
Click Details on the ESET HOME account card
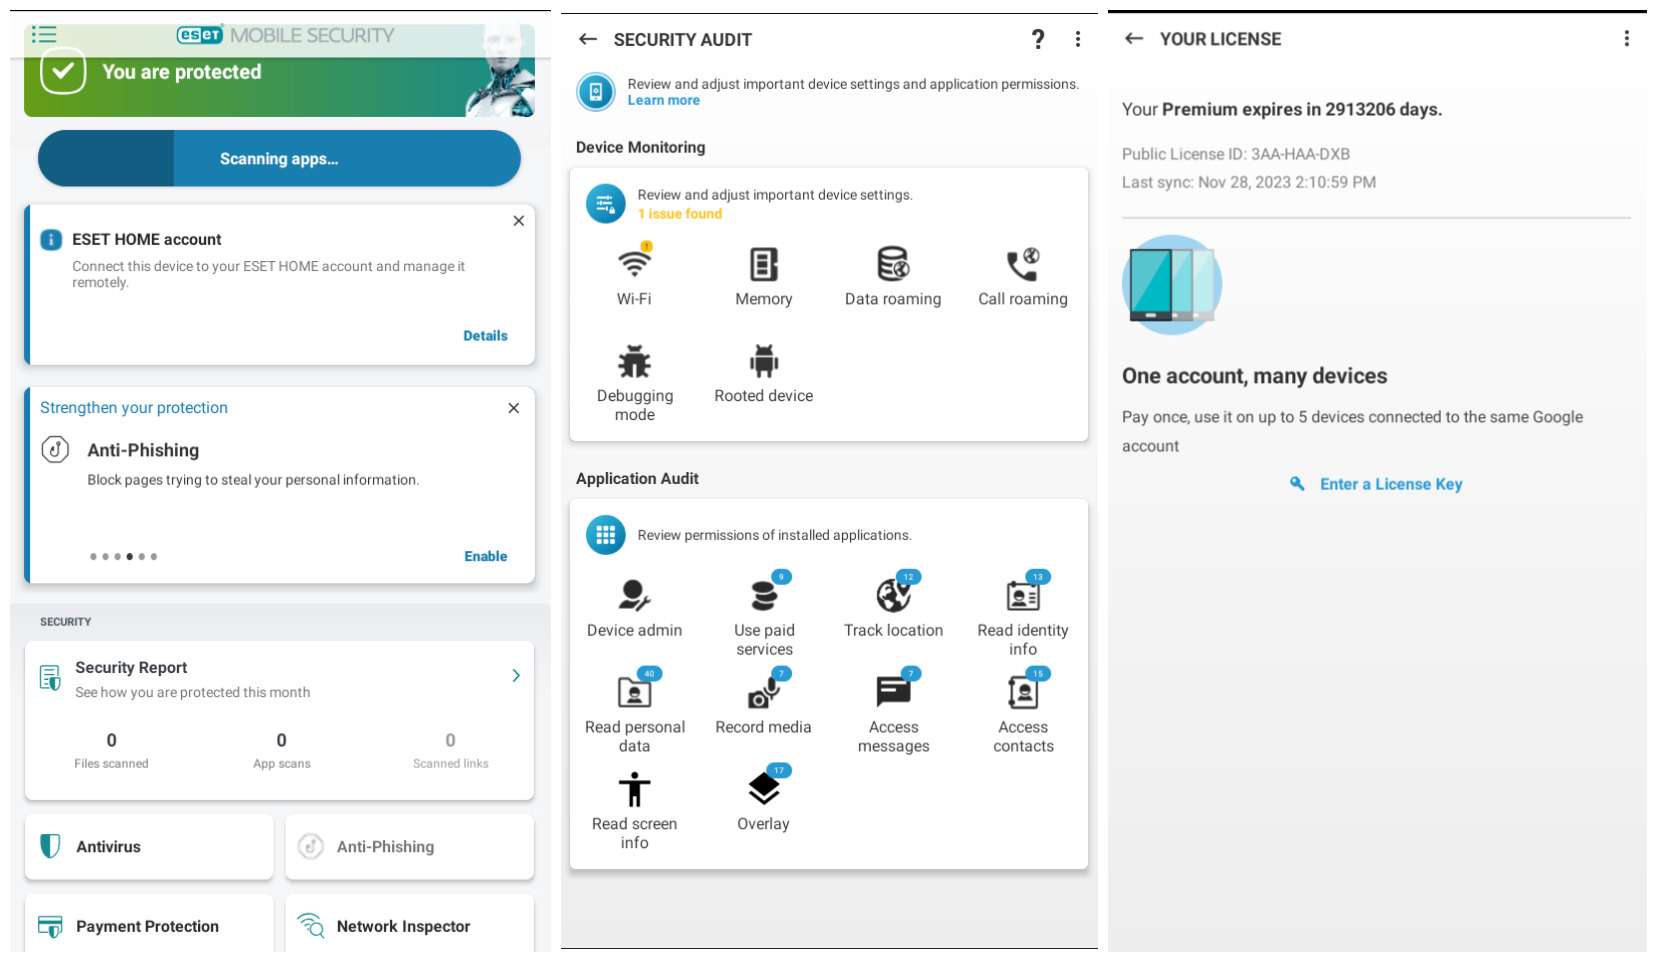point(485,336)
